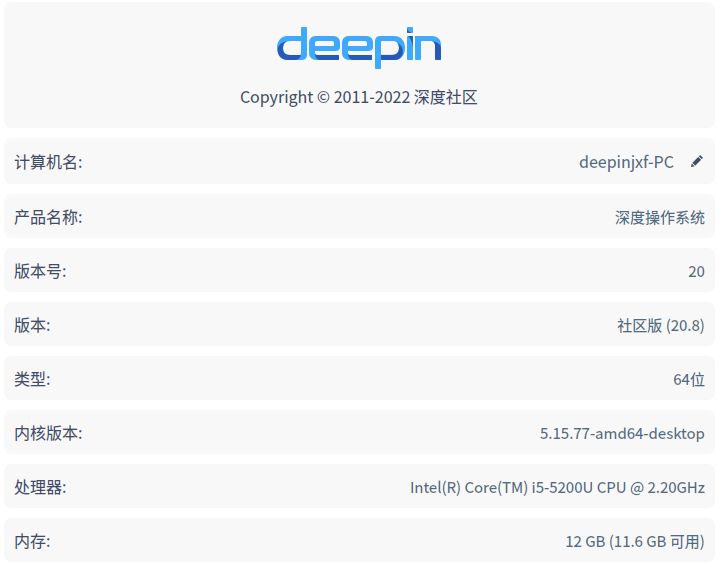Click the 计算机名 label
The width and height of the screenshot is (725, 580).
(x=48, y=162)
